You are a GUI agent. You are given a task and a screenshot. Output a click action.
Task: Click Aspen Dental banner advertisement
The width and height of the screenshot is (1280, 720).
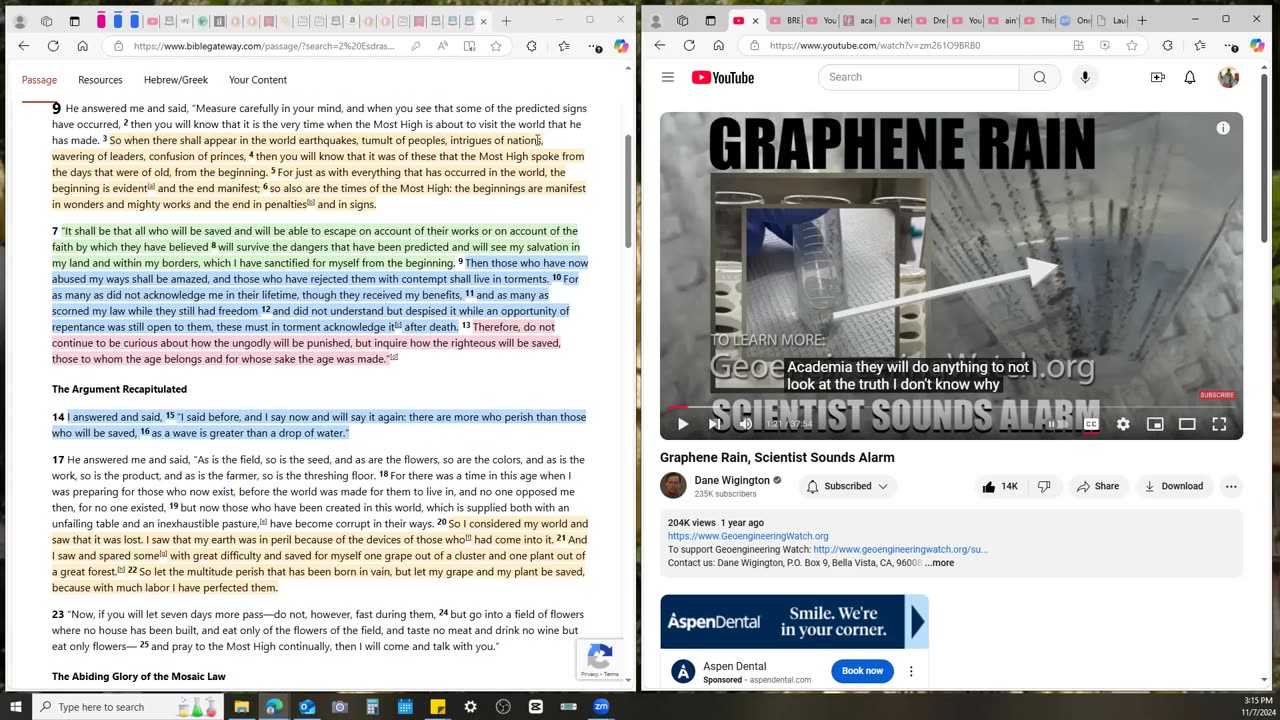(x=794, y=622)
